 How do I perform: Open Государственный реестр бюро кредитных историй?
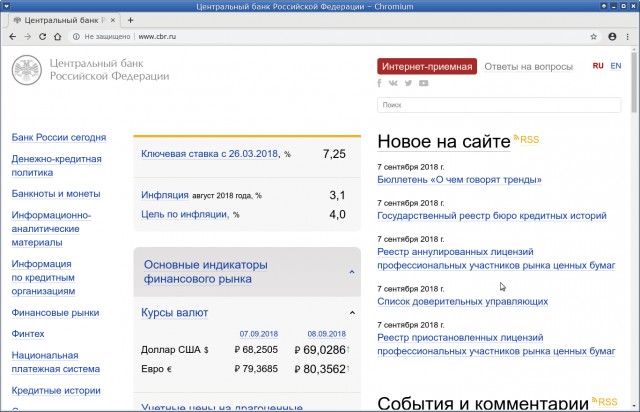click(x=492, y=216)
